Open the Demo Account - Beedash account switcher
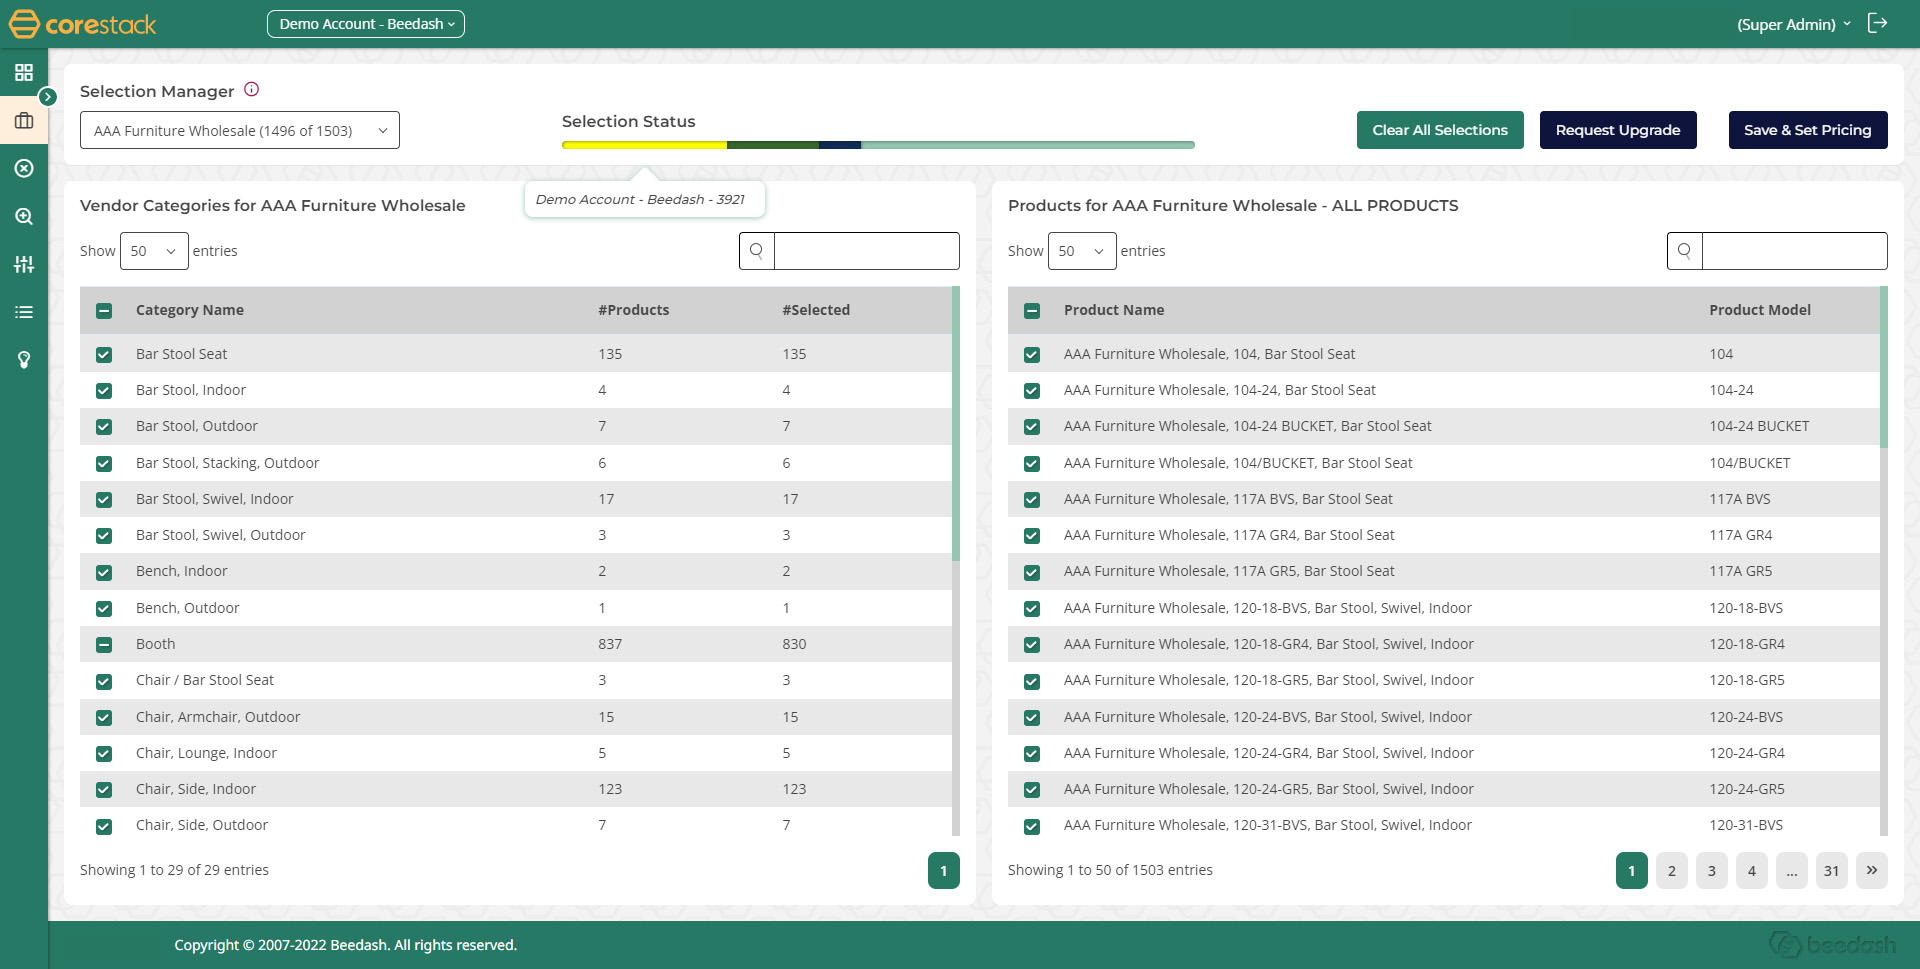This screenshot has height=969, width=1920. click(366, 23)
